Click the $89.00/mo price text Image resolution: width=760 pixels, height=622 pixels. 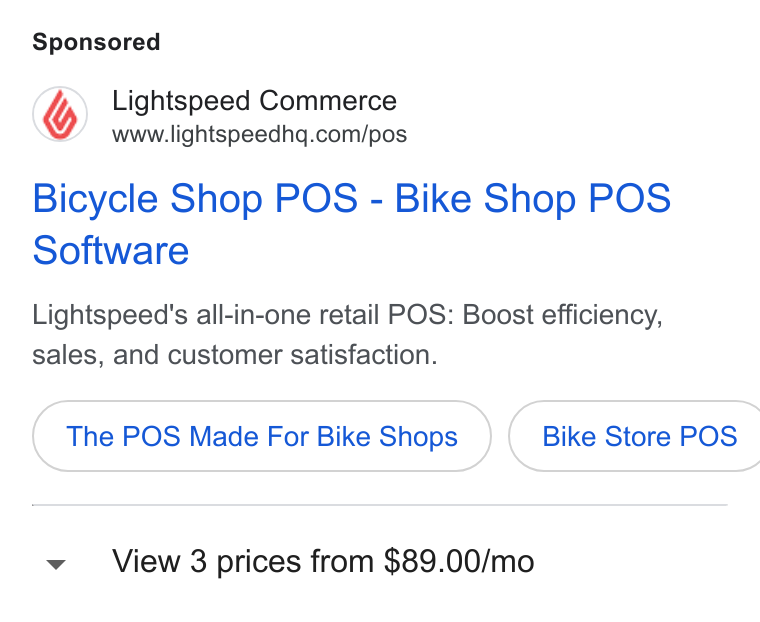(459, 562)
